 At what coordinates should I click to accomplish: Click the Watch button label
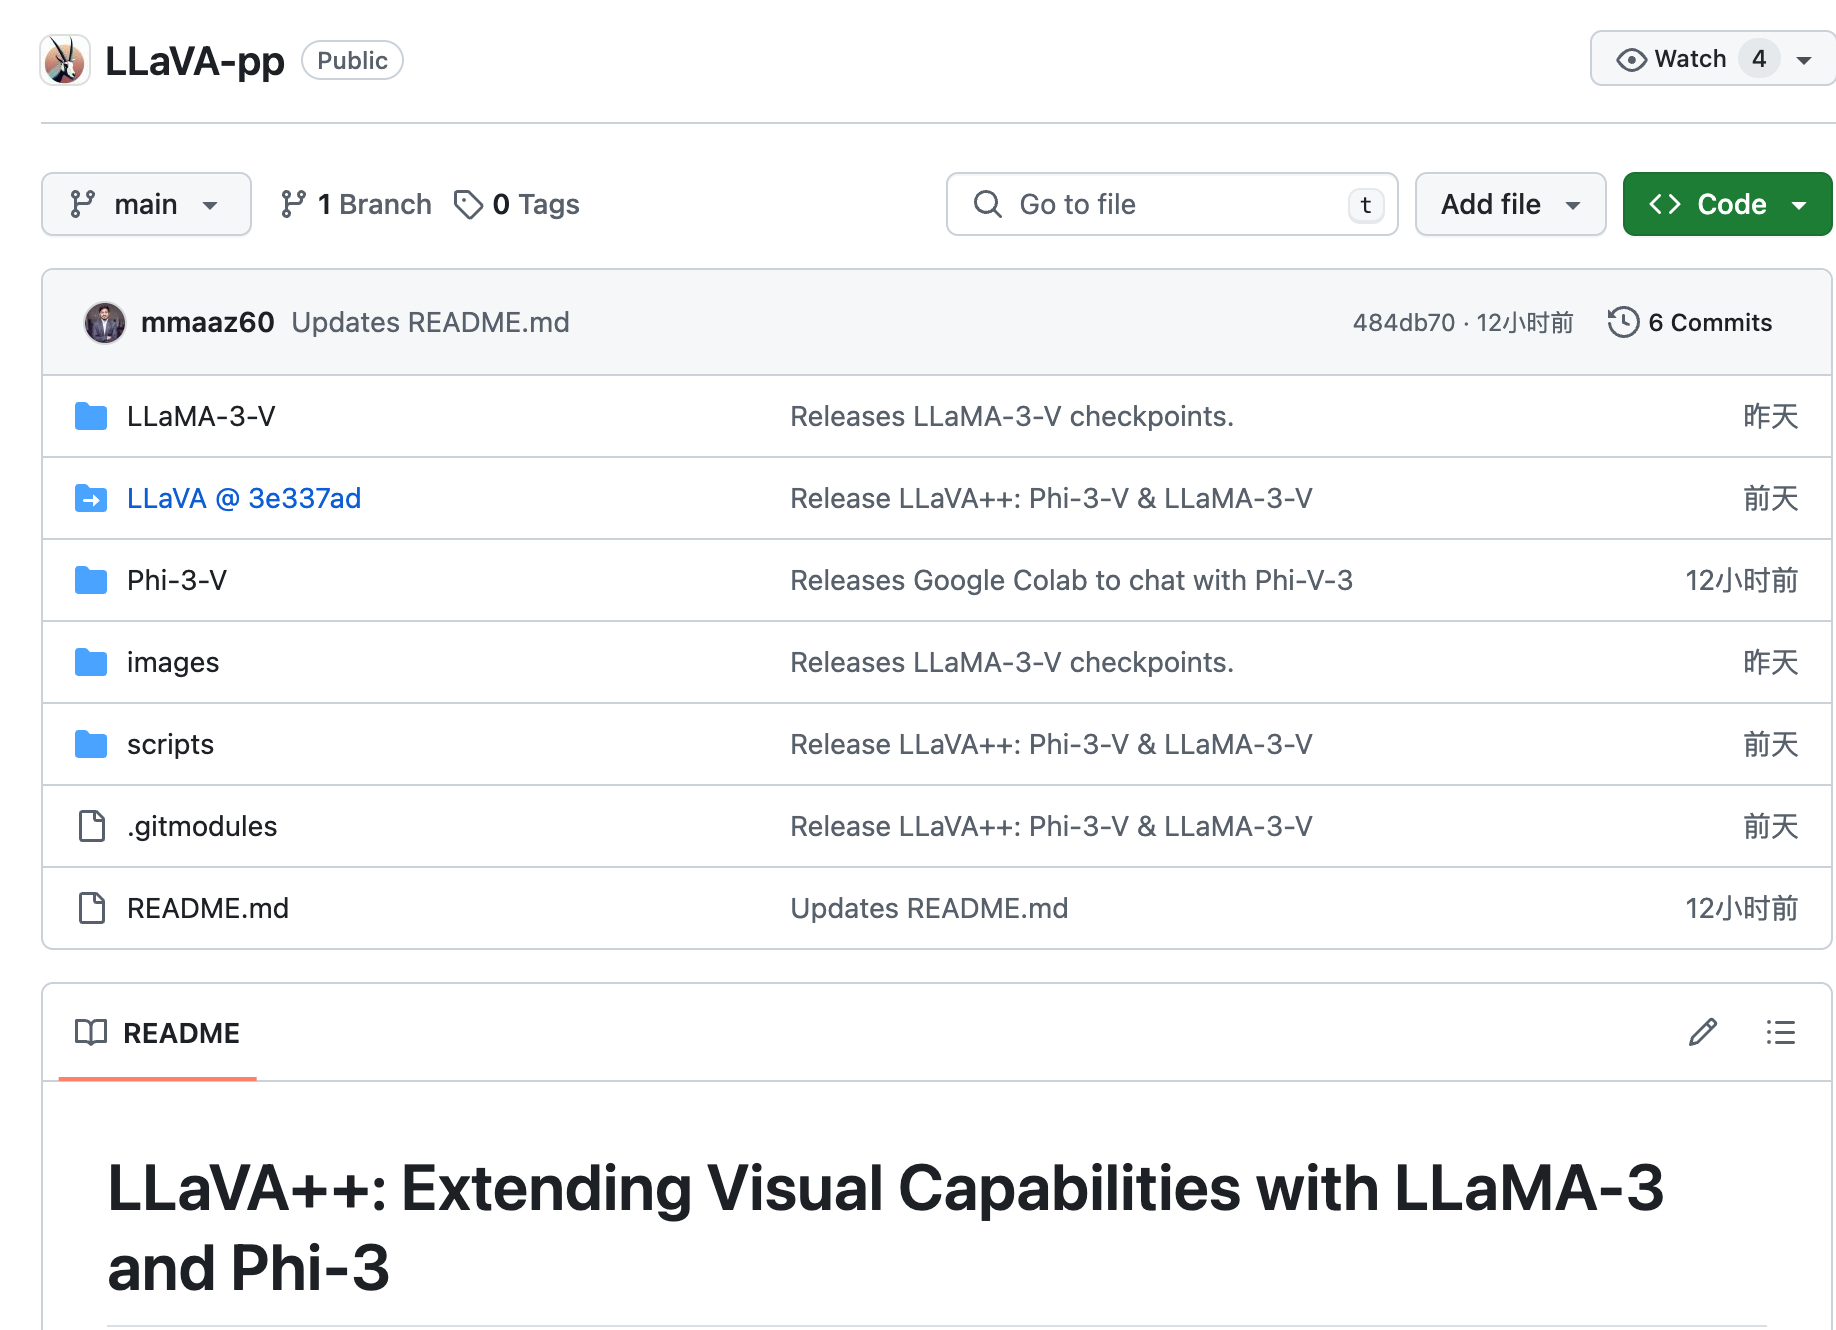click(1690, 59)
